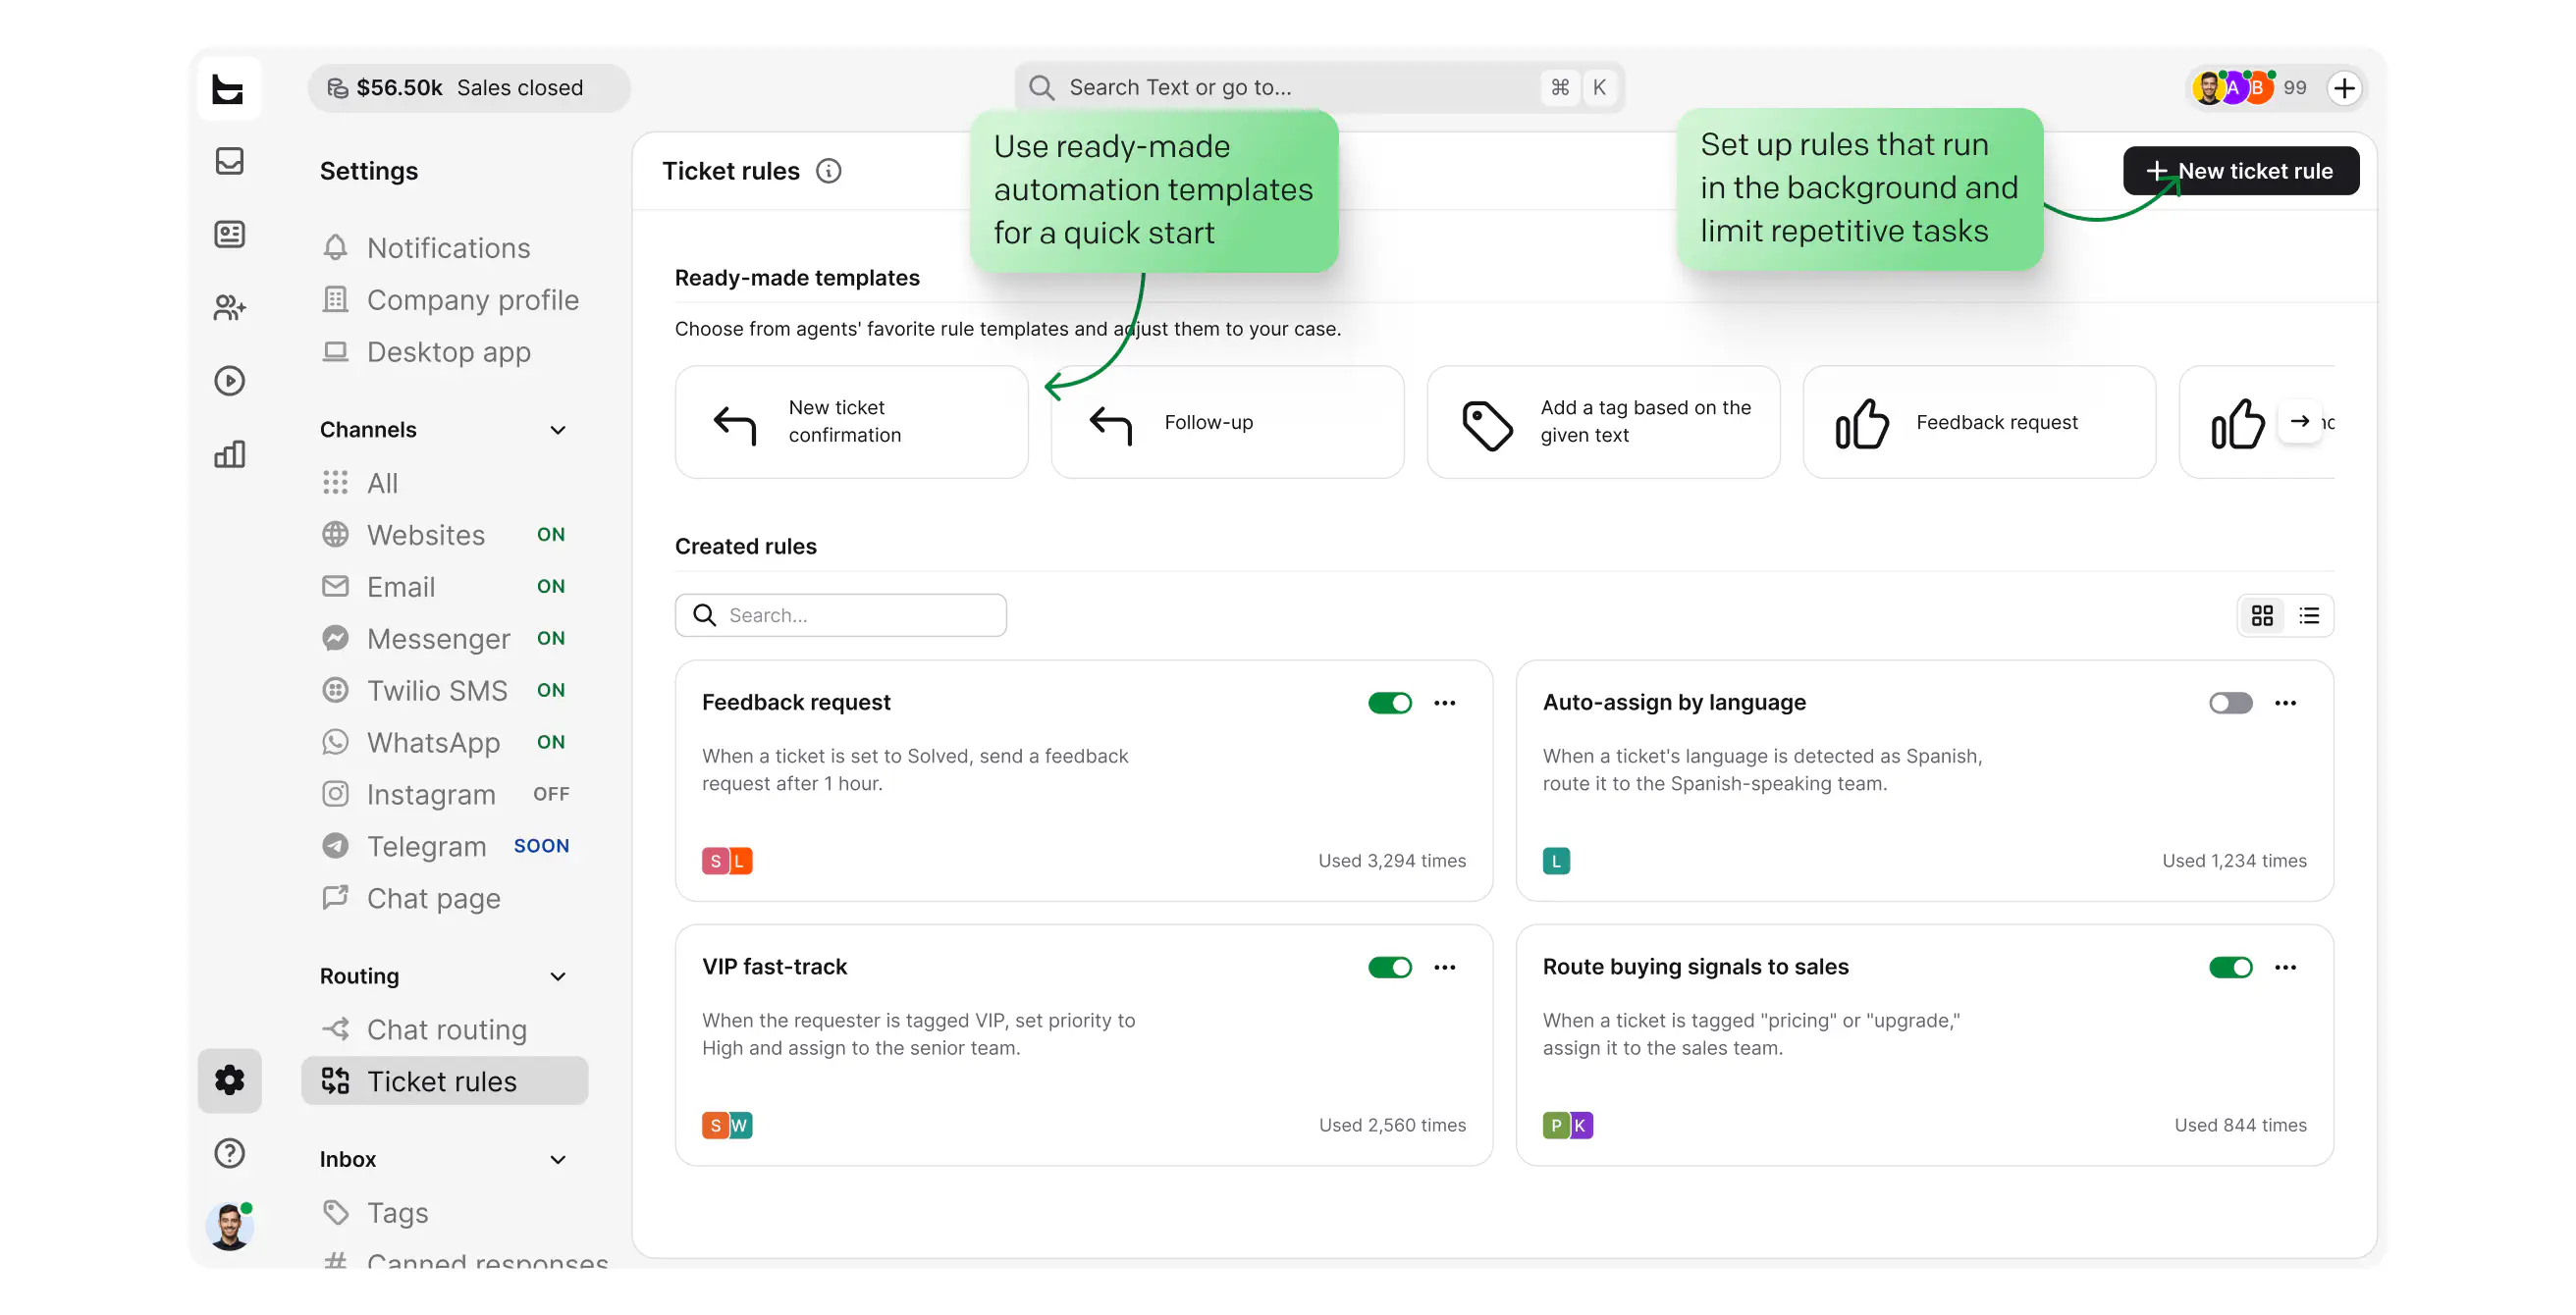Open Instagram channel settings
The height and width of the screenshot is (1315, 2576).
point(444,795)
